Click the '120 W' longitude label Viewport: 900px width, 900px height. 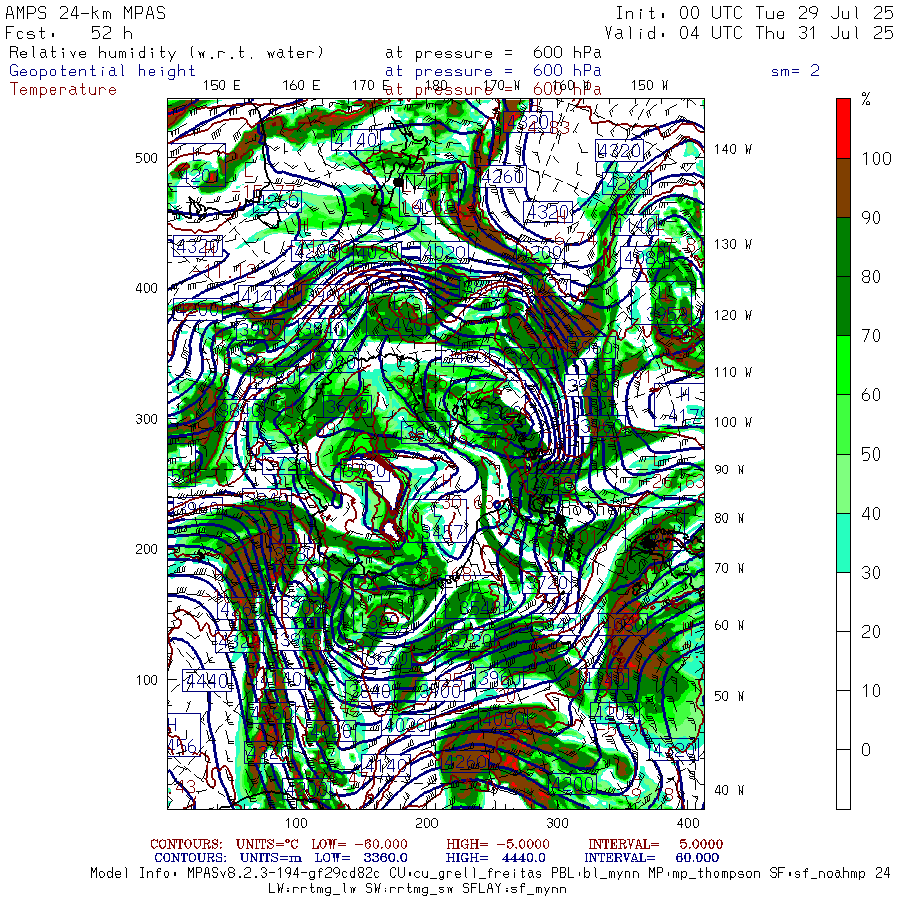point(732,316)
